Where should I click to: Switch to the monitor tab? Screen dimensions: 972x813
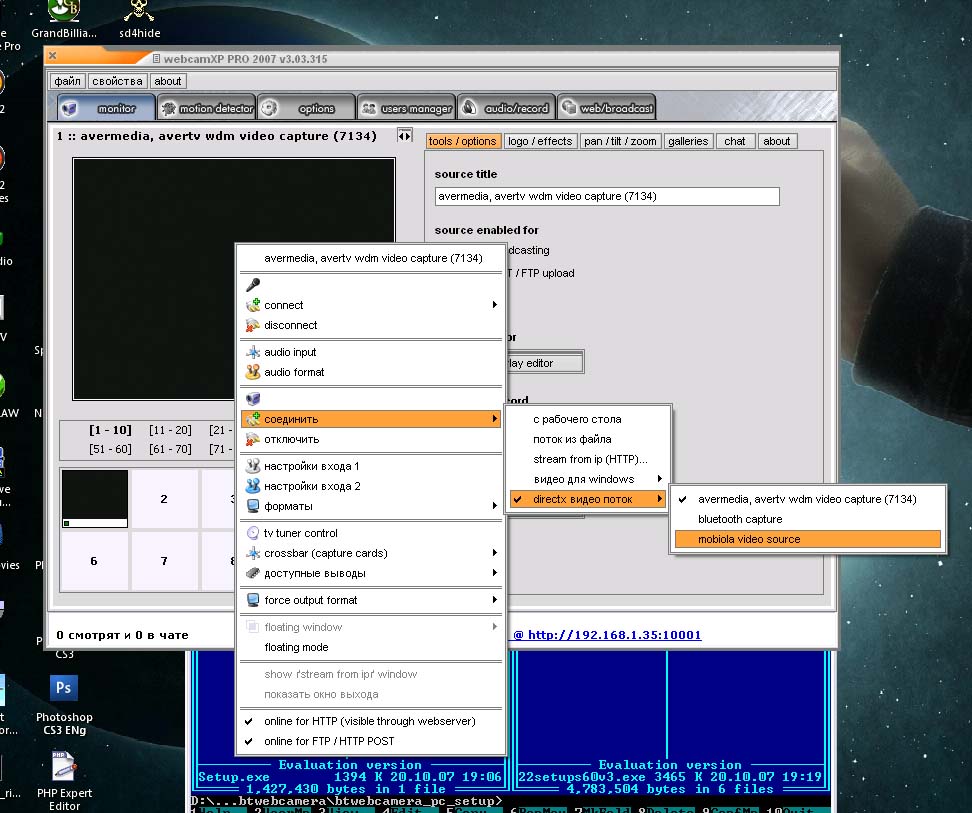(106, 108)
